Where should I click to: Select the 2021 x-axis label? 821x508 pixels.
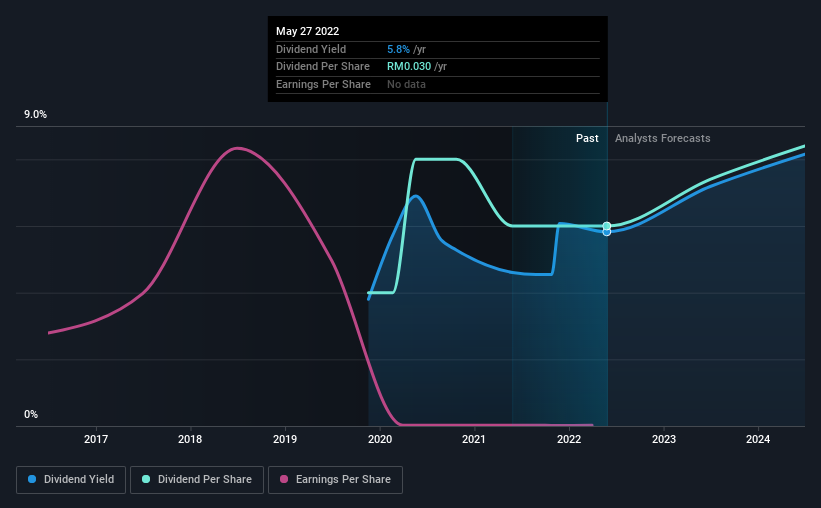coord(474,439)
